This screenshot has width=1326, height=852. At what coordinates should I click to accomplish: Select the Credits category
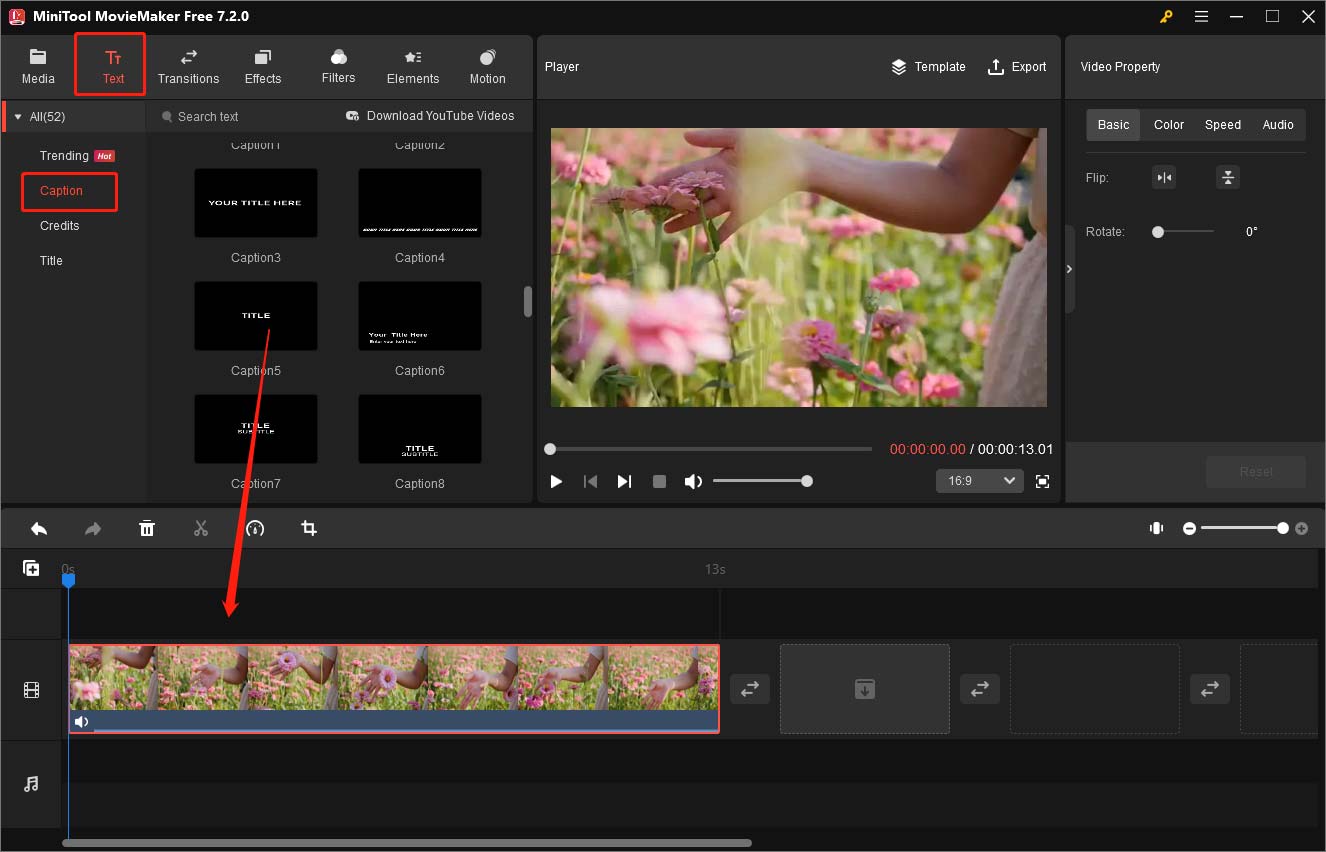59,225
